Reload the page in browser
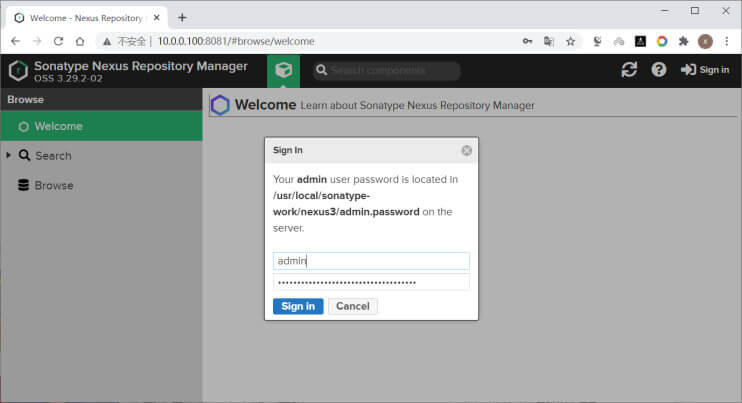The image size is (742, 403). pos(58,42)
